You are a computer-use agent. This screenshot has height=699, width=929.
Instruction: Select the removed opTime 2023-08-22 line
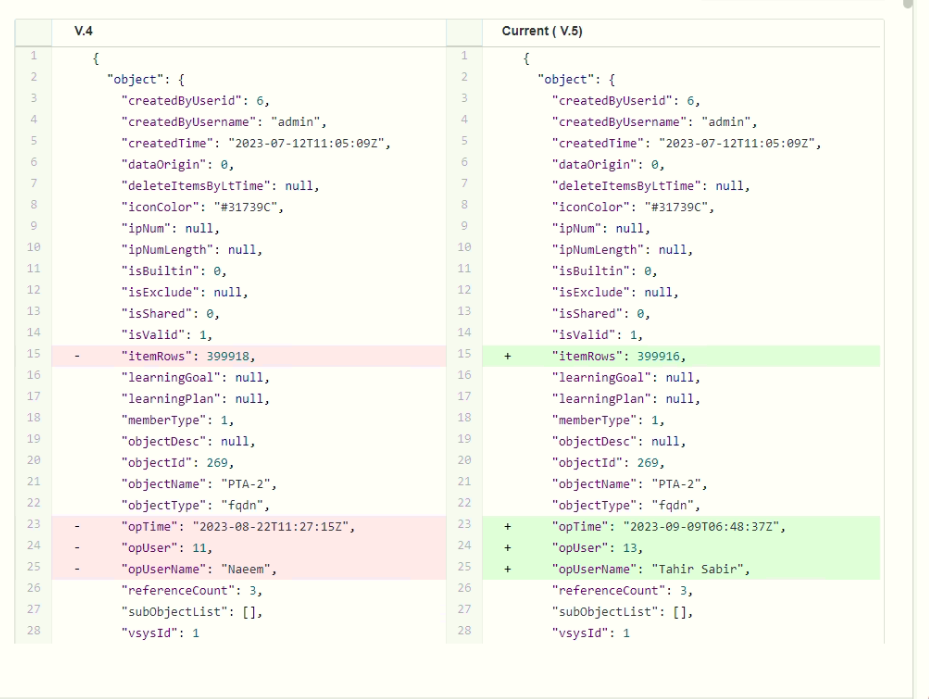(238, 526)
